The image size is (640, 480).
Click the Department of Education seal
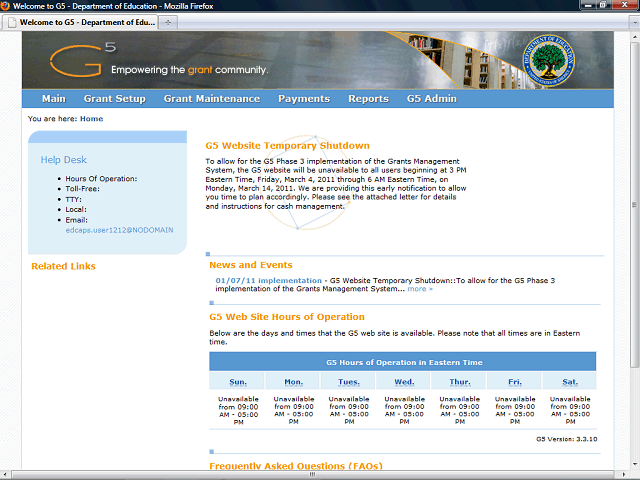552,61
